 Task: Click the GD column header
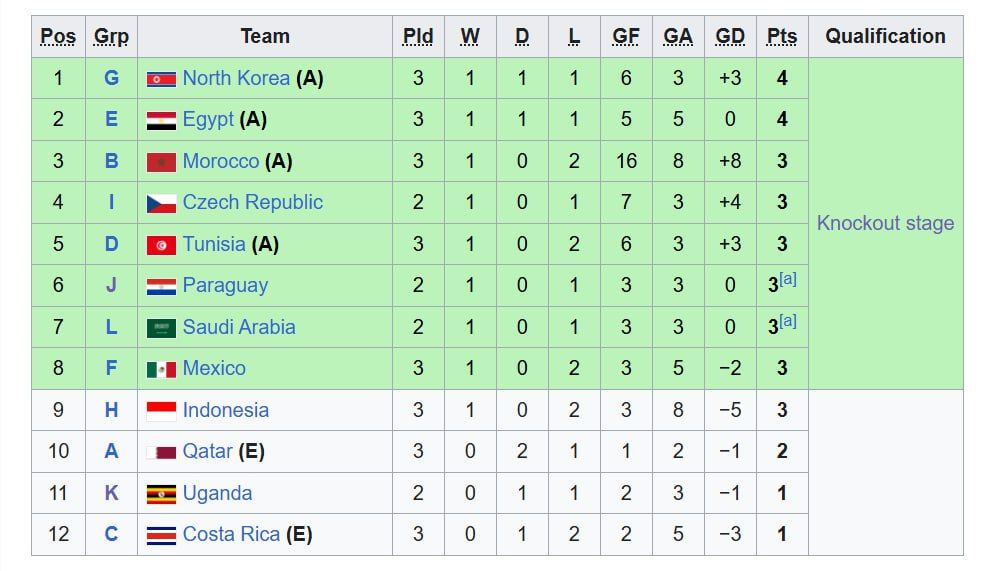730,37
